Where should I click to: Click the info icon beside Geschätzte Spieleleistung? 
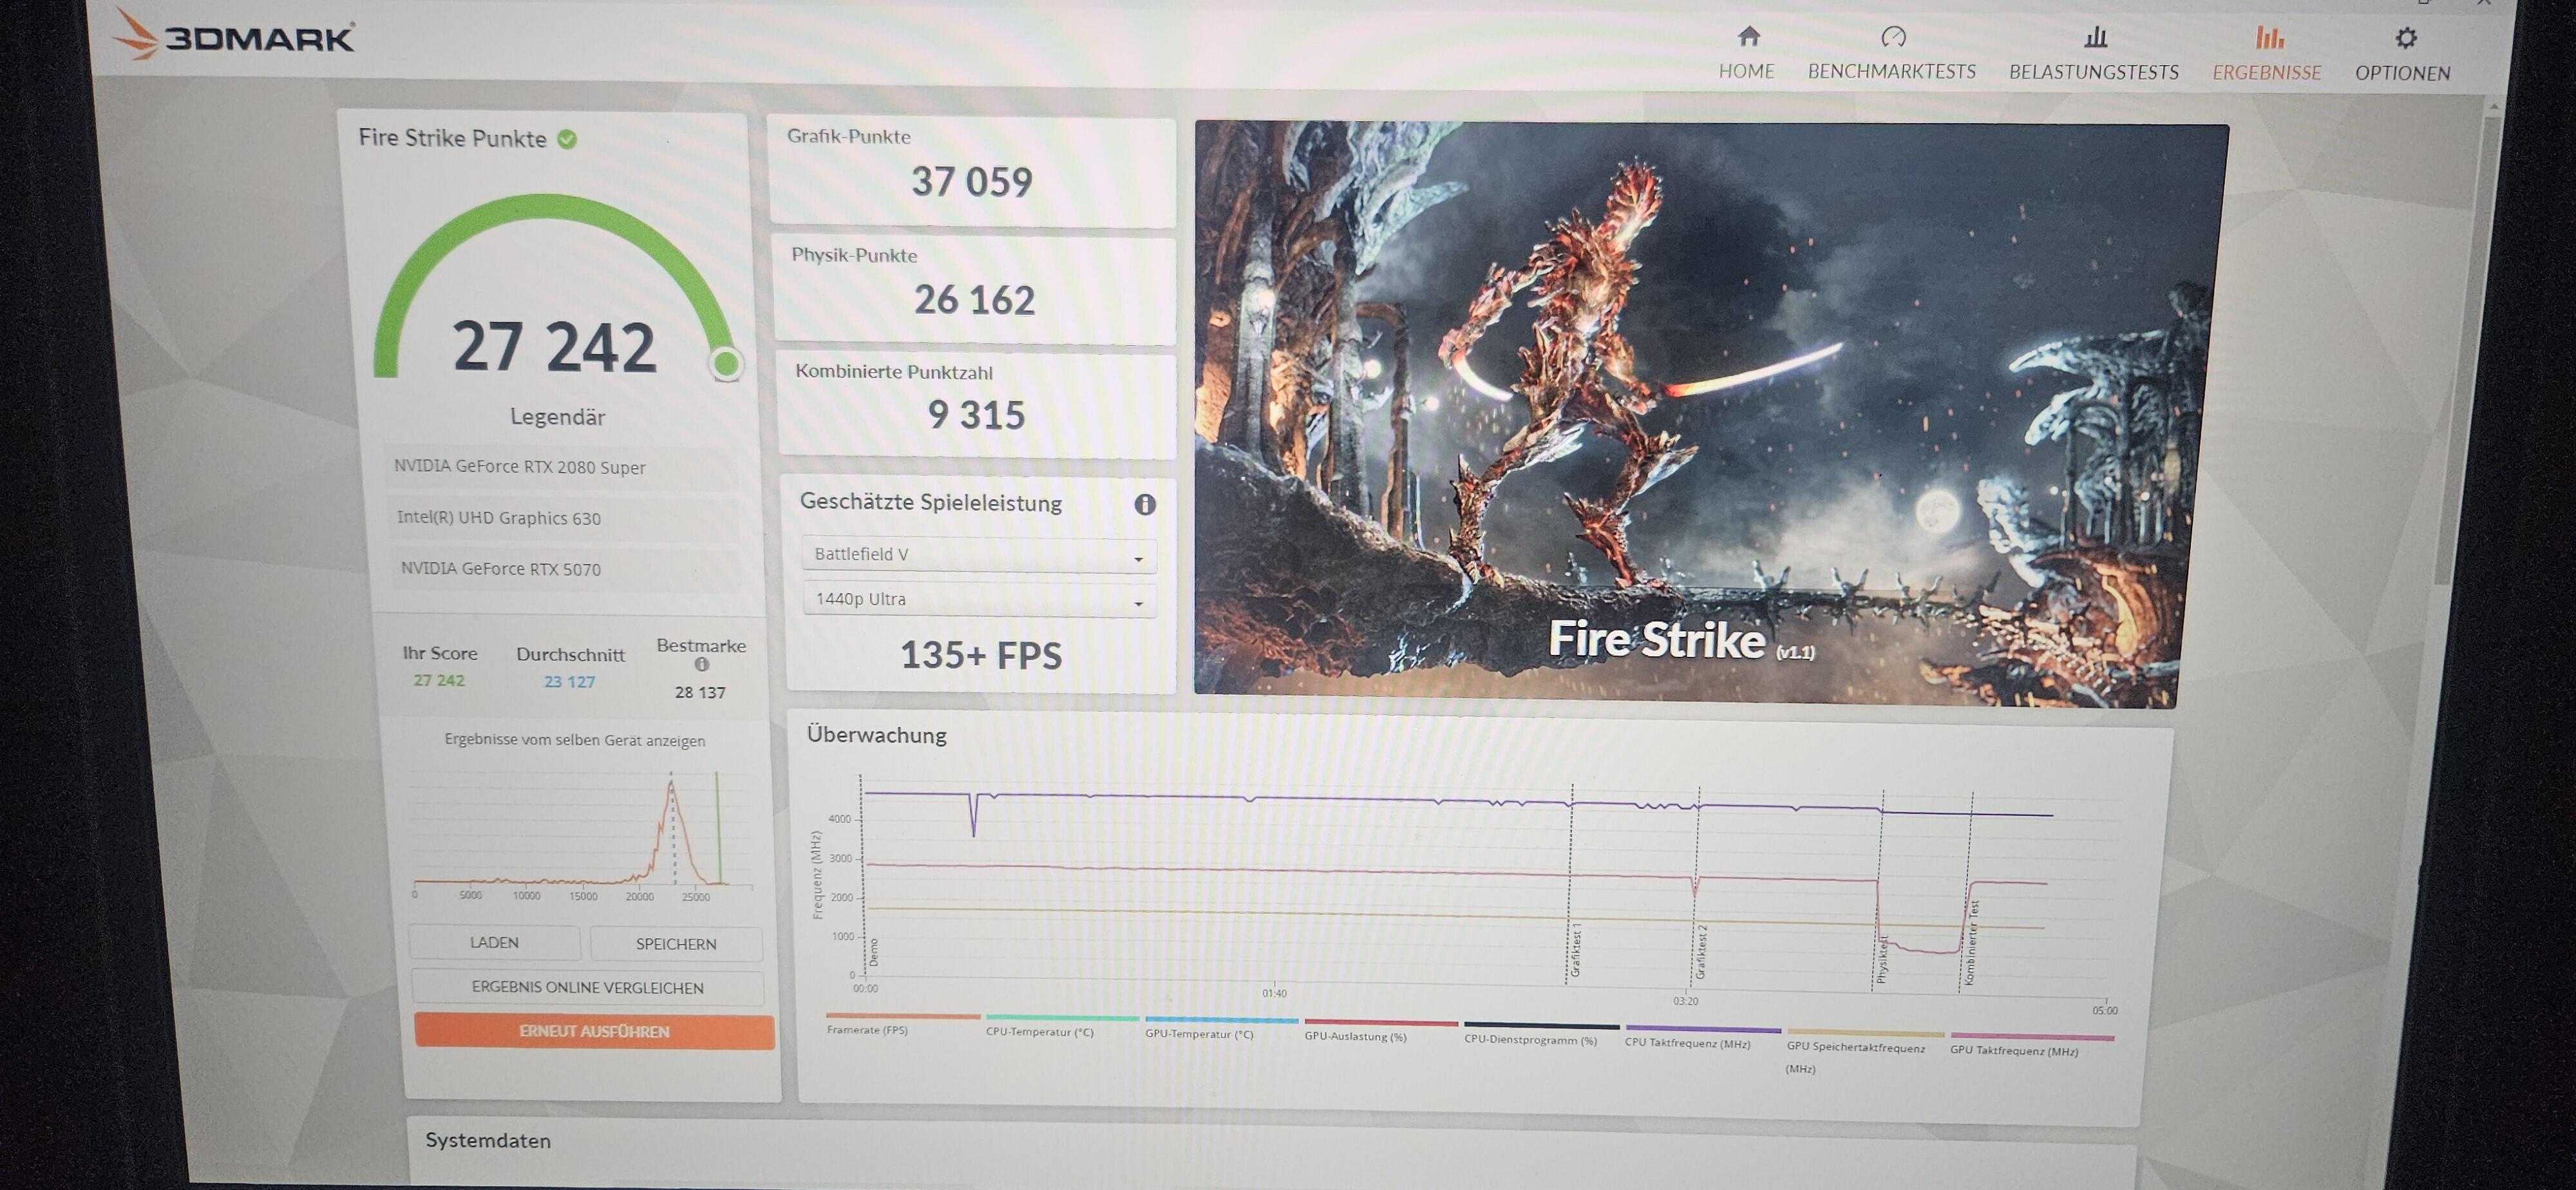[1144, 505]
